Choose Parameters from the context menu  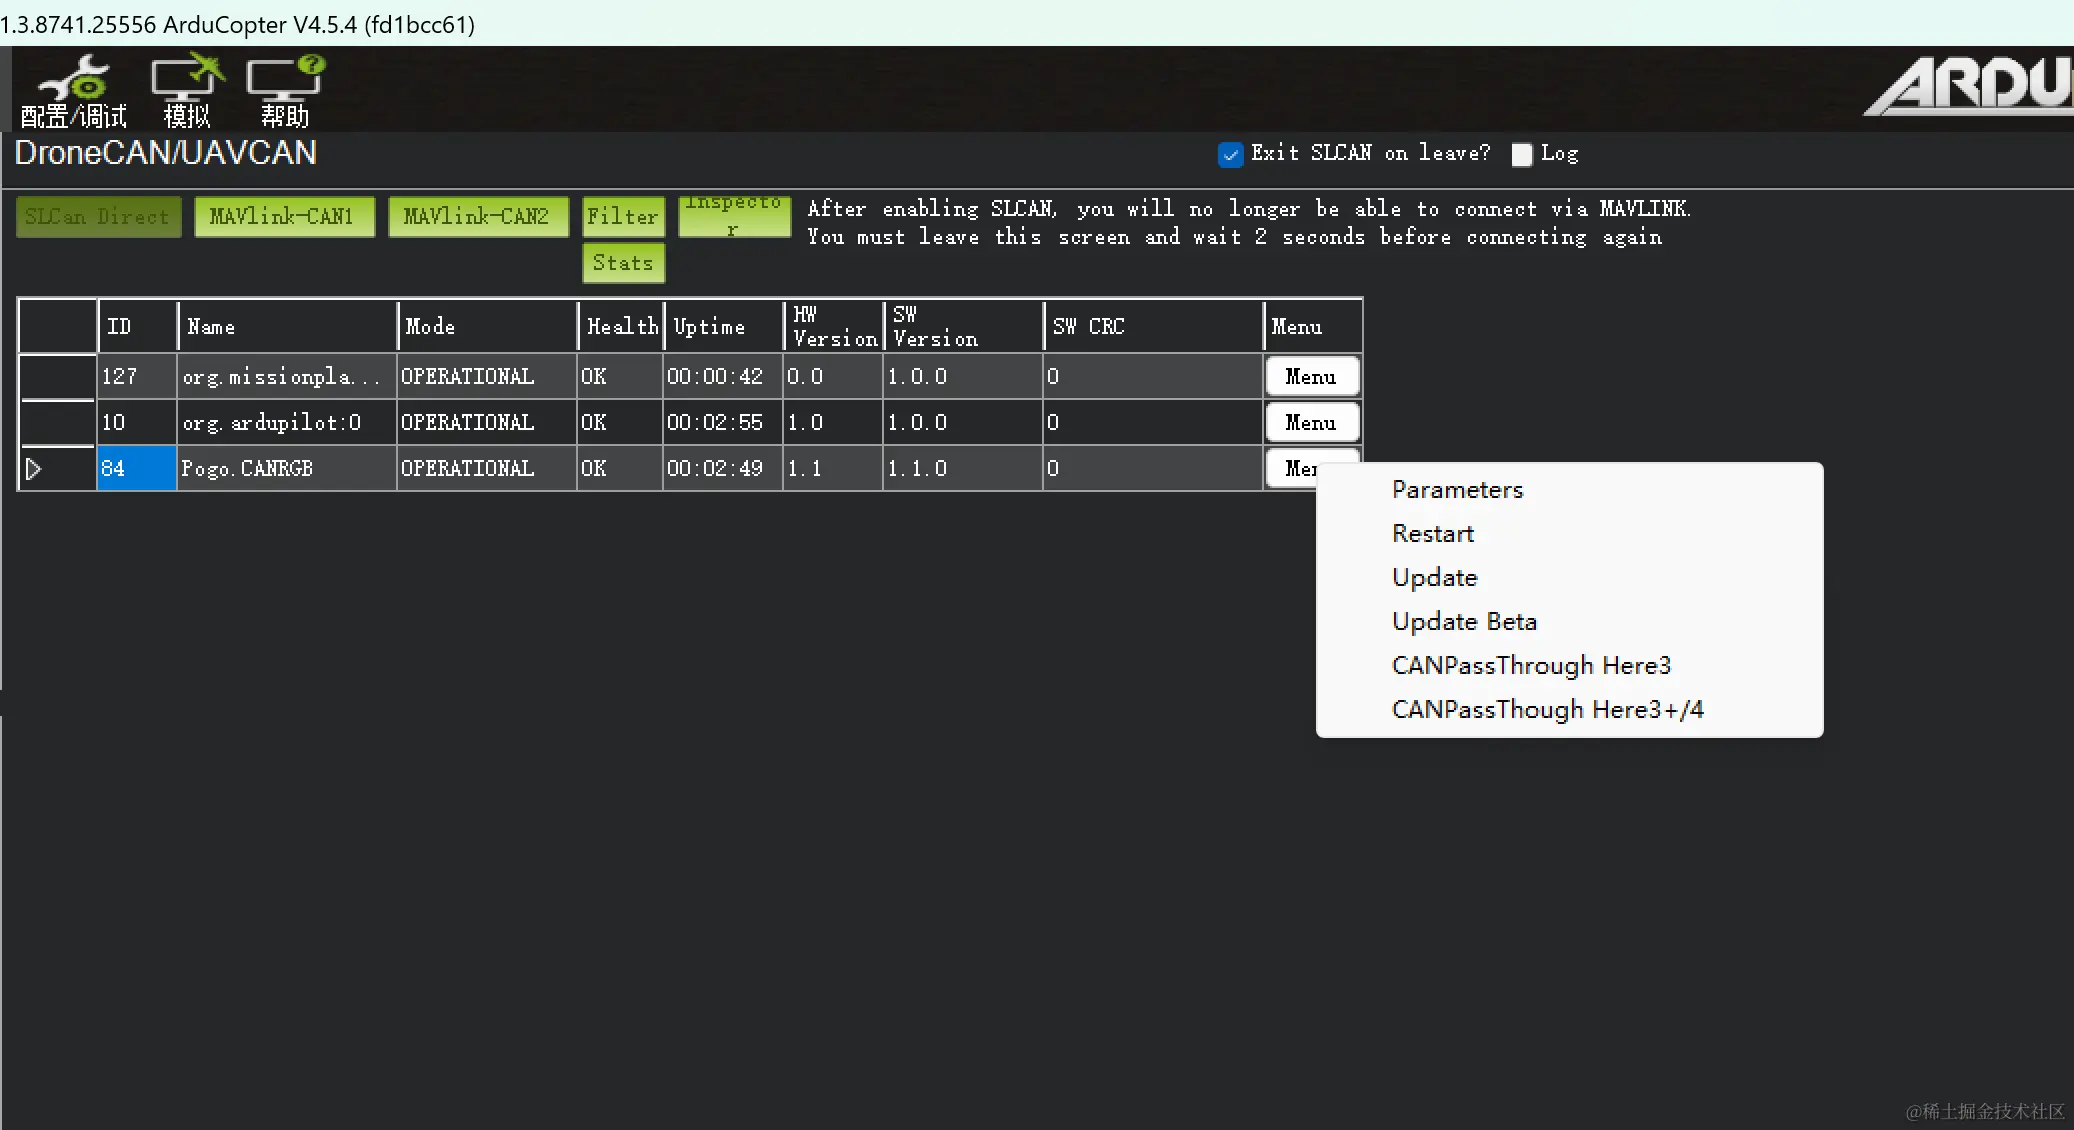pos(1457,490)
